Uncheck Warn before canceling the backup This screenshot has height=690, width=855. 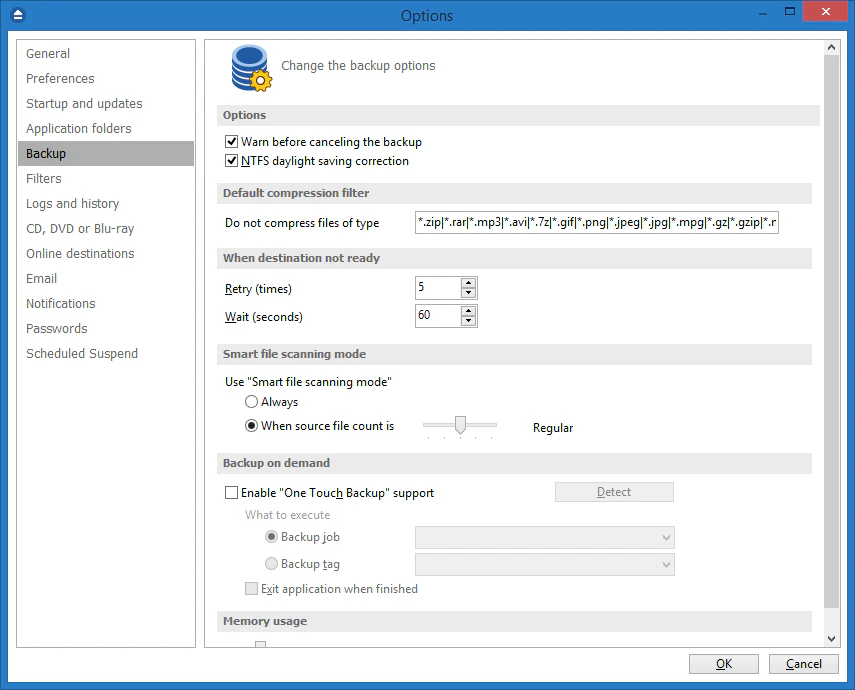(x=231, y=142)
